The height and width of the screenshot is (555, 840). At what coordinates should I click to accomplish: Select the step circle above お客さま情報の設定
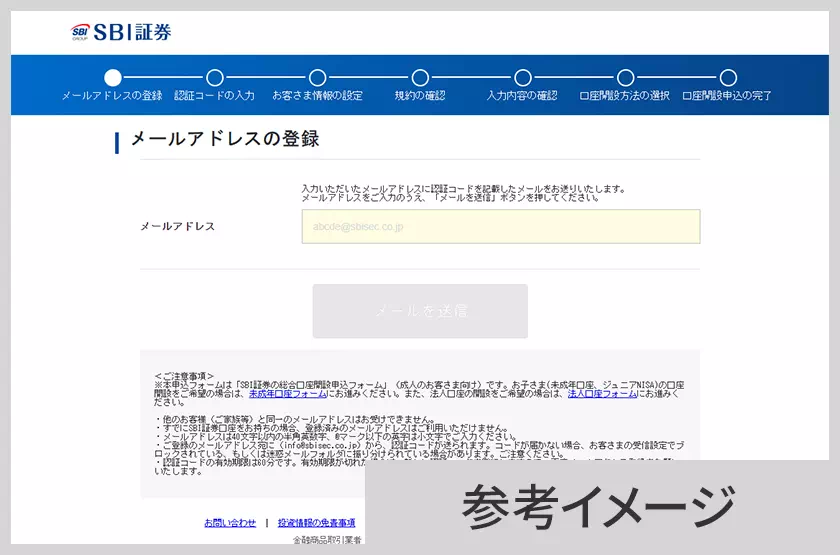(317, 77)
